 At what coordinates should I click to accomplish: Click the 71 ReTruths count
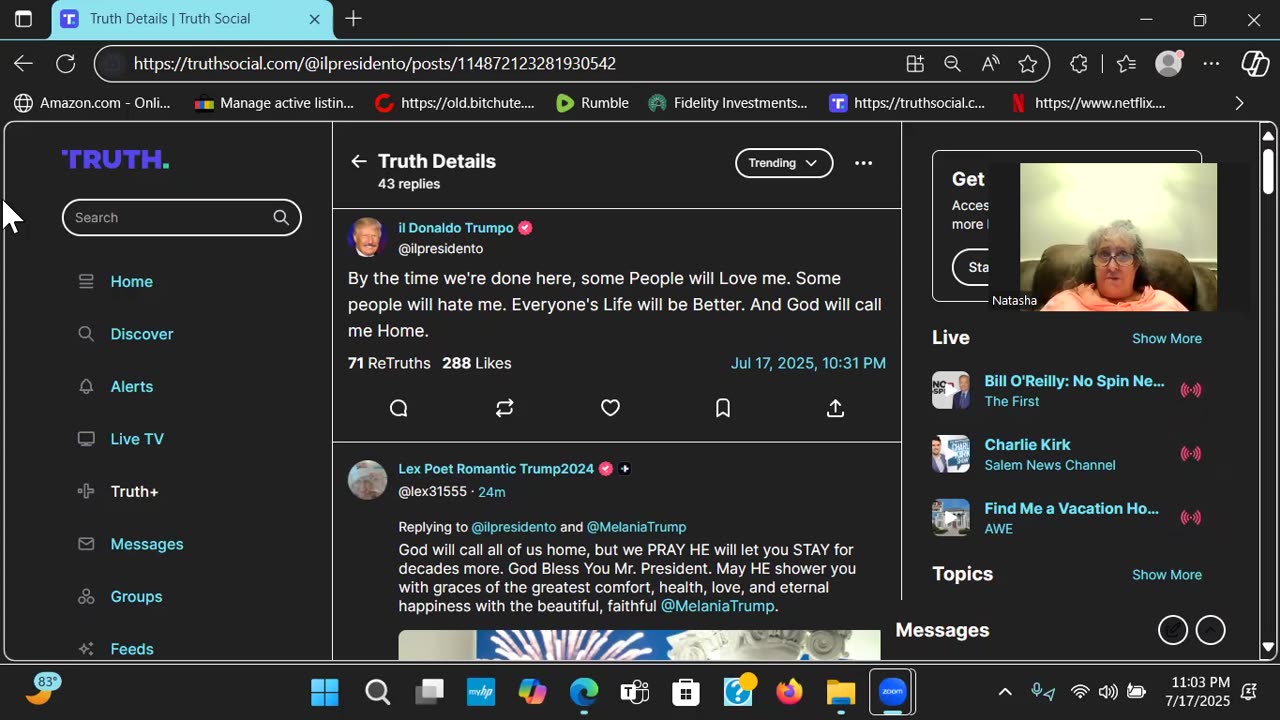point(389,363)
